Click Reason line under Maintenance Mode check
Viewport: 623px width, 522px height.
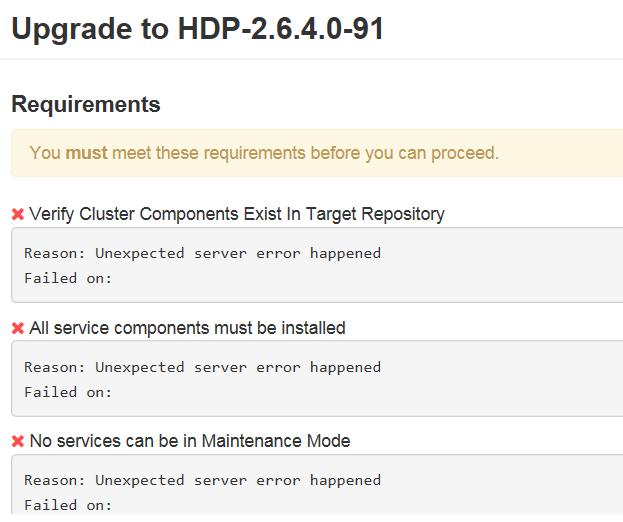click(x=202, y=480)
